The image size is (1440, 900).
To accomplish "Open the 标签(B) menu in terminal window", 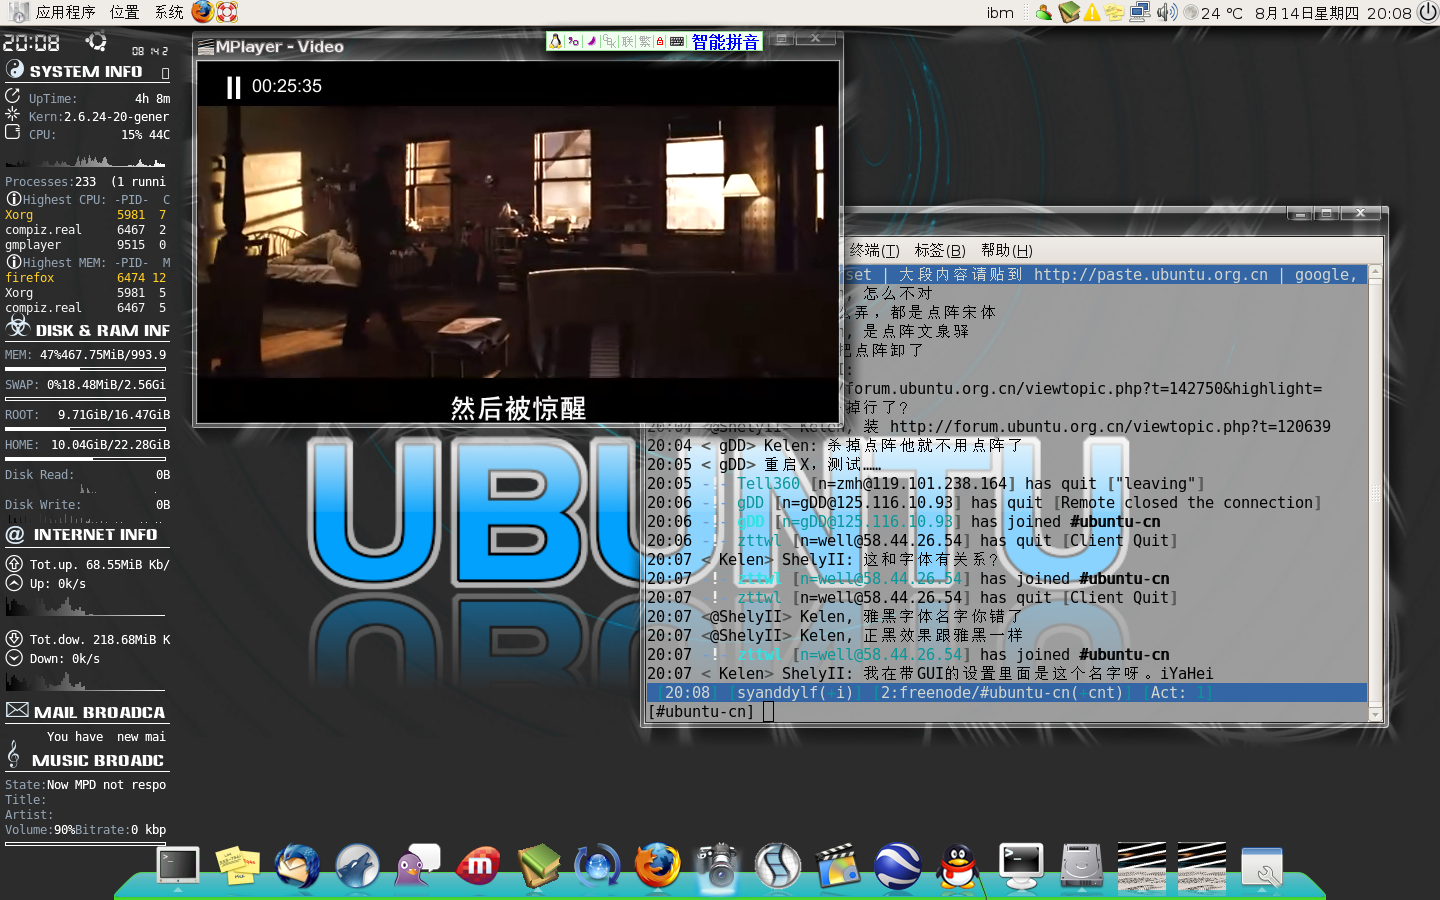I will [x=940, y=250].
